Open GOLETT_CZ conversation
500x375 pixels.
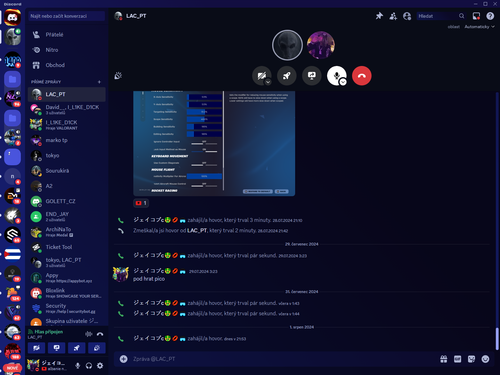[67, 201]
